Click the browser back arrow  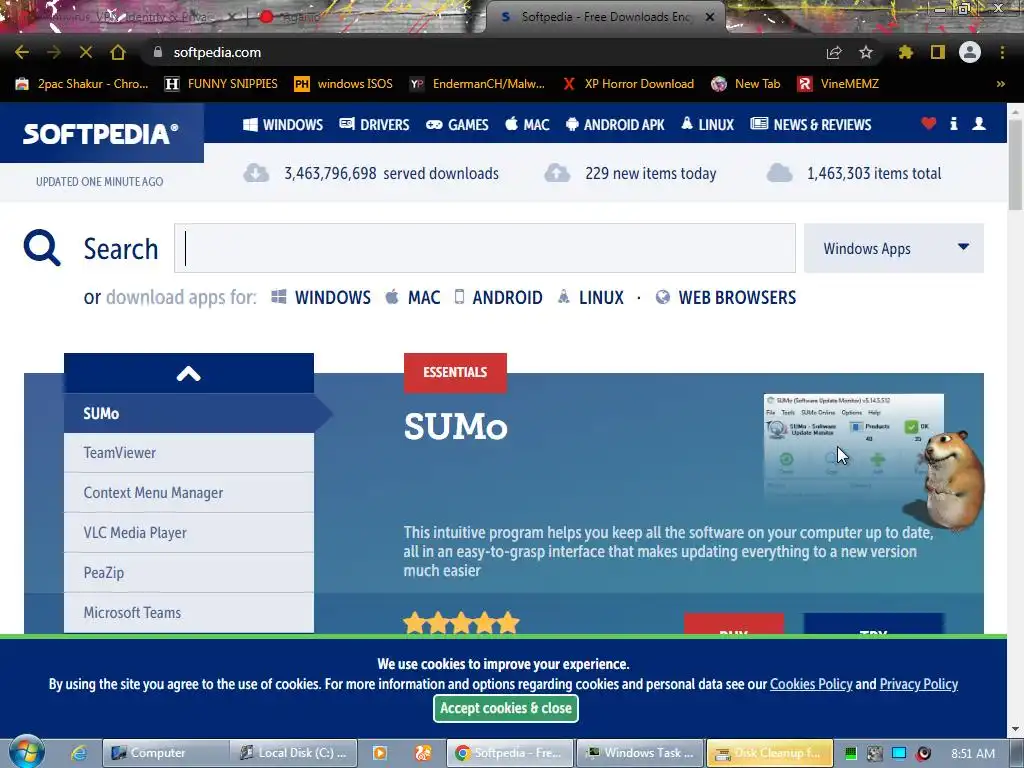click(22, 52)
